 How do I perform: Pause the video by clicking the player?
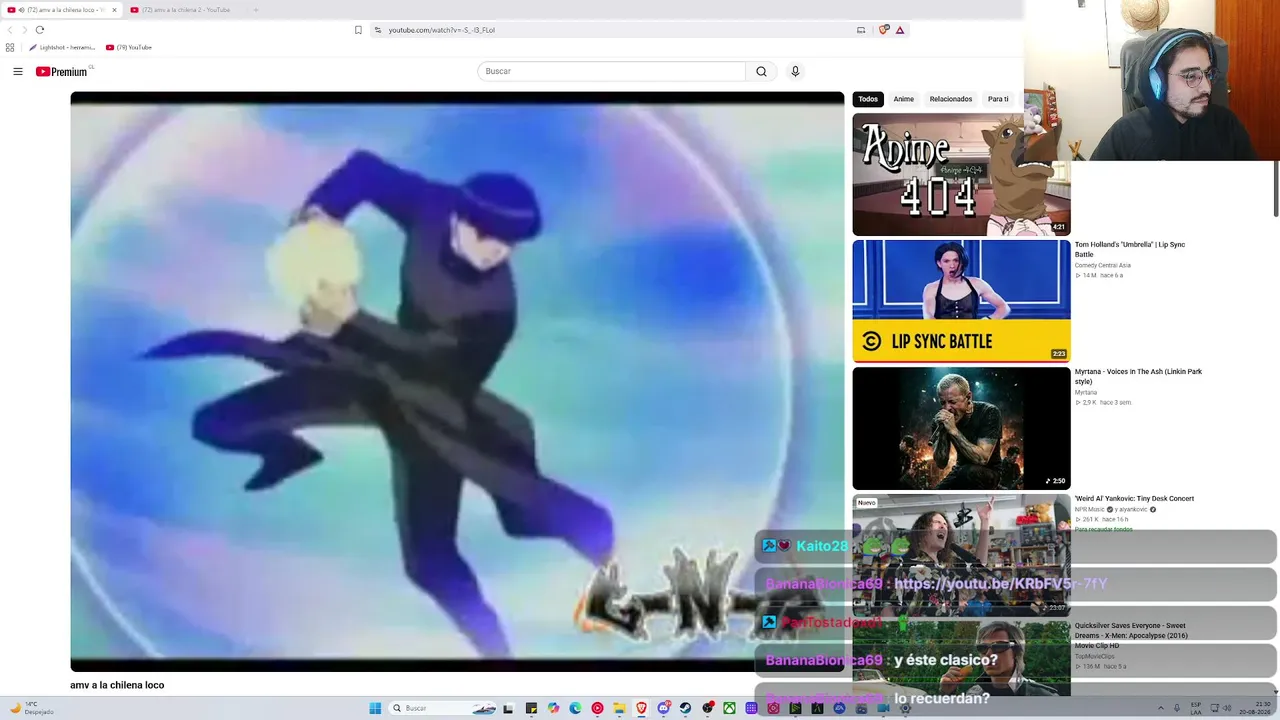(x=457, y=381)
